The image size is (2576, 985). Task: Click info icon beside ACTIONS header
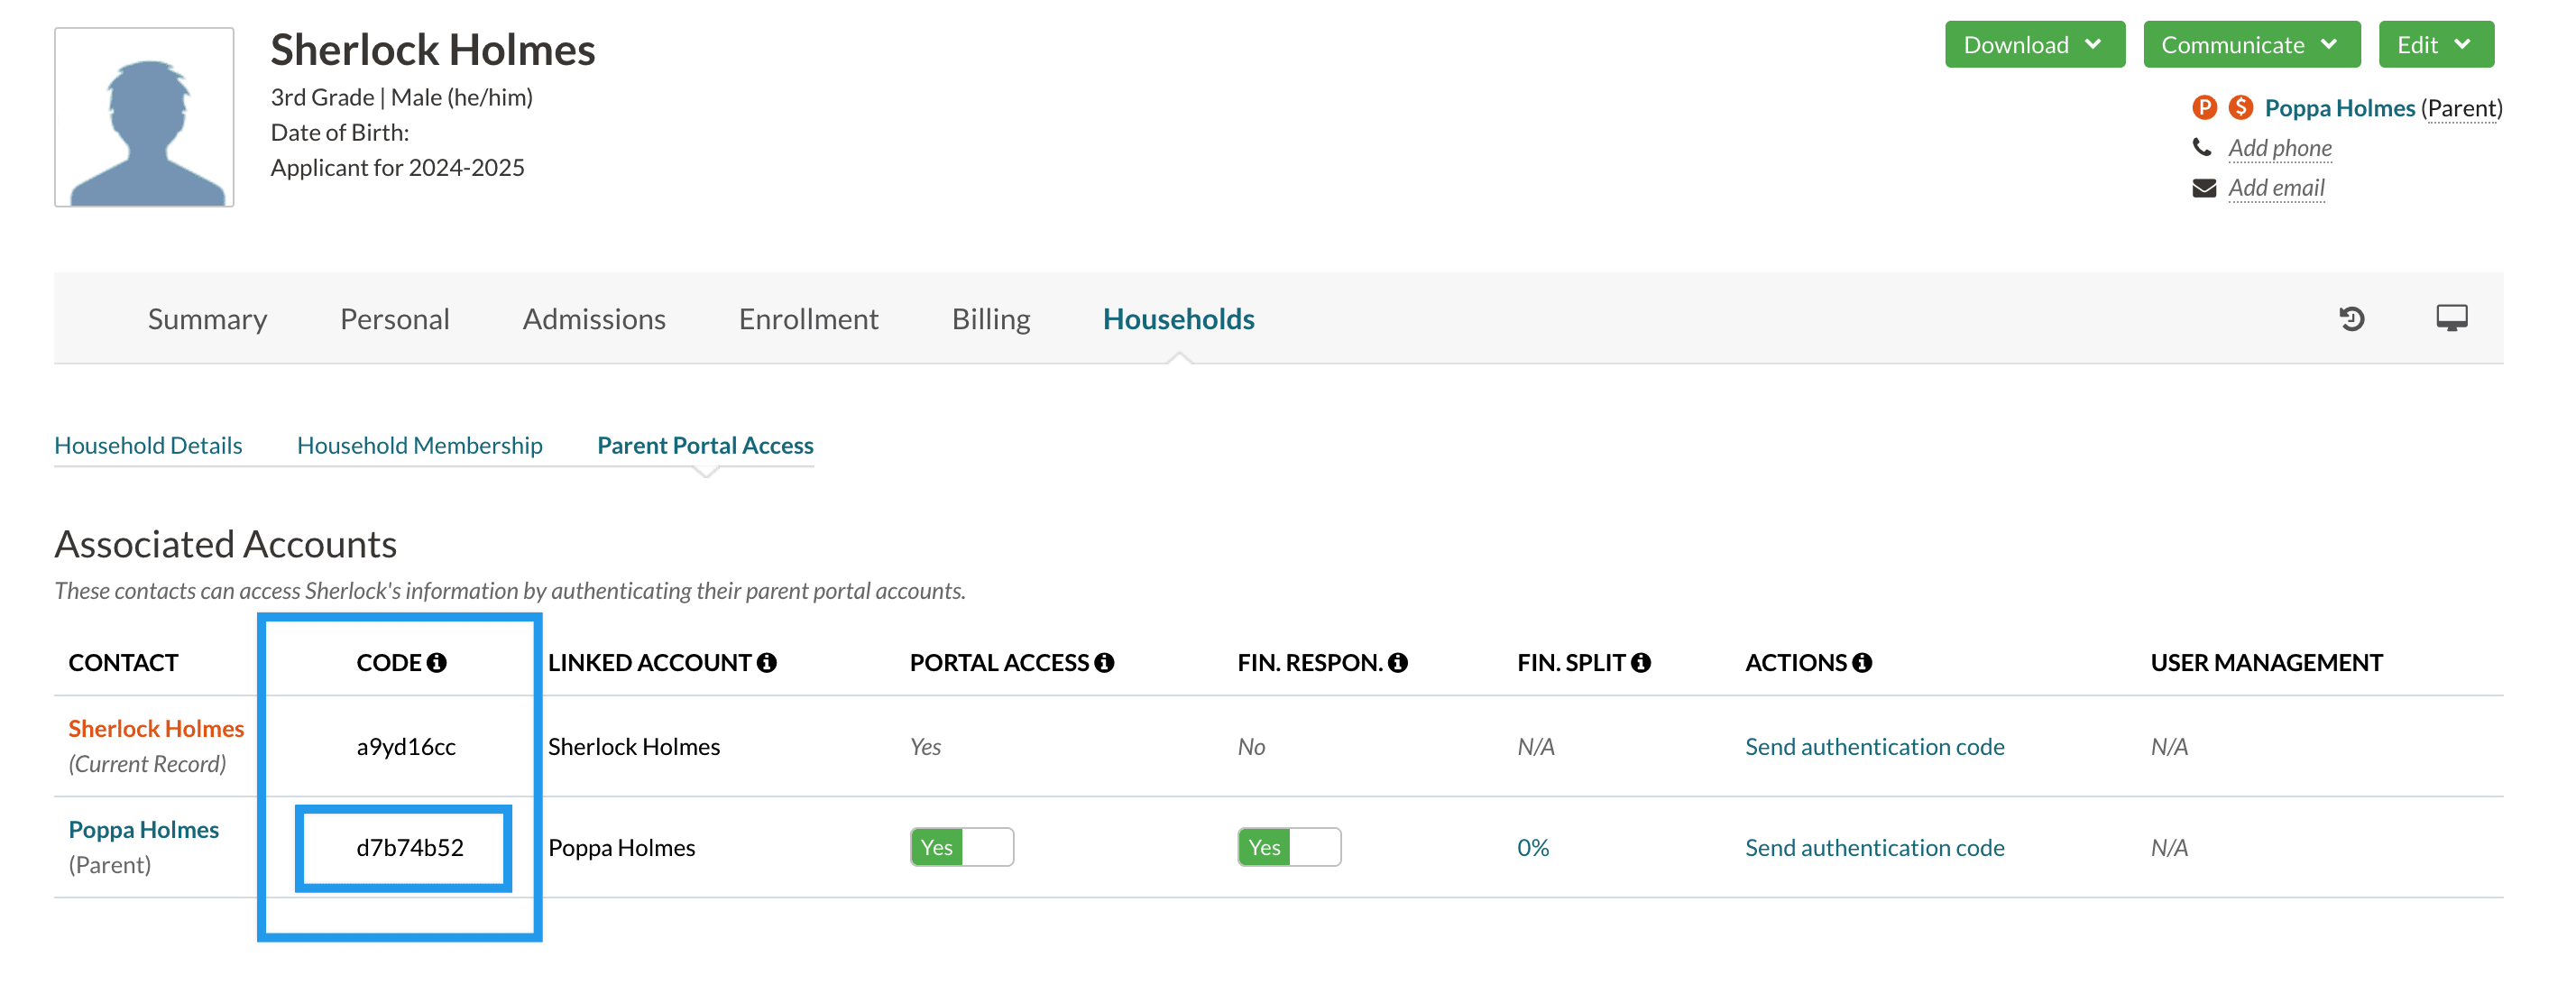[x=1861, y=663]
